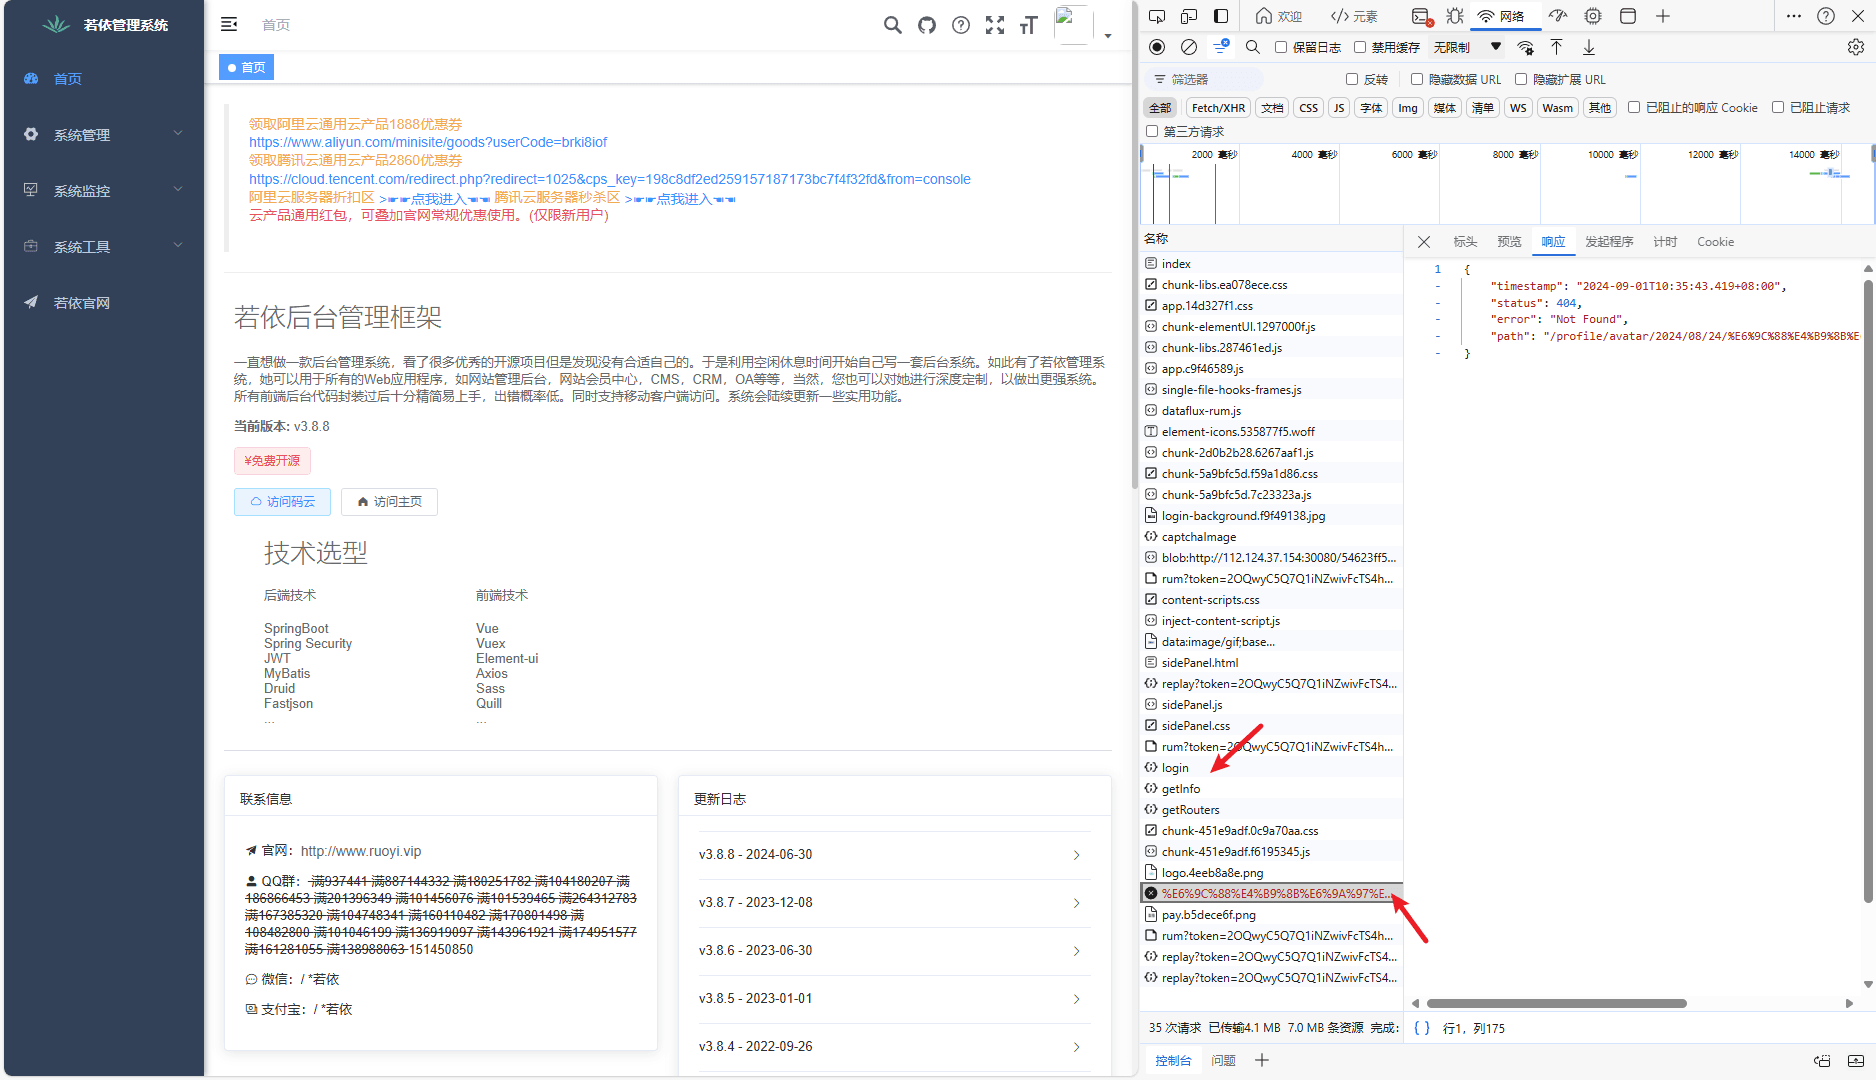Screen dimensions: 1876x1080
Task: Toggle DevTools dock side panel icon
Action: 1221,16
